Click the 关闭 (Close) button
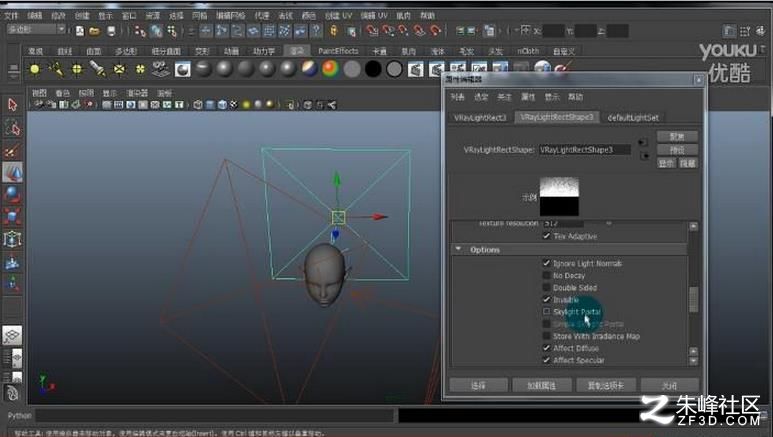The width and height of the screenshot is (773, 437). click(669, 385)
